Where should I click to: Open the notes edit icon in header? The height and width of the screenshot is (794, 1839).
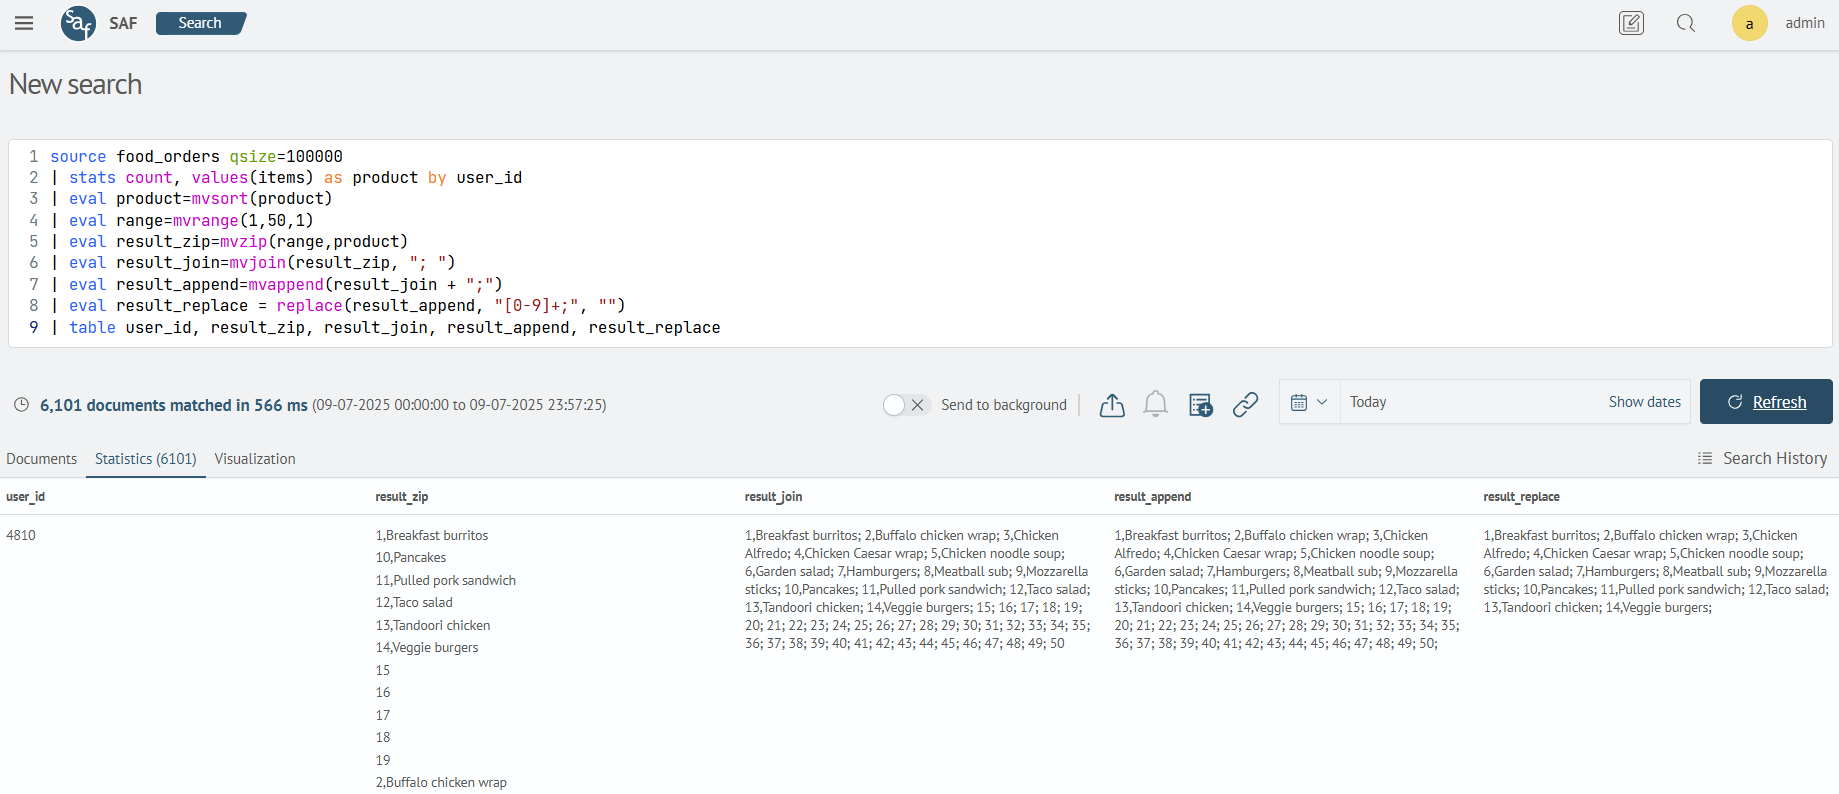coord(1631,23)
